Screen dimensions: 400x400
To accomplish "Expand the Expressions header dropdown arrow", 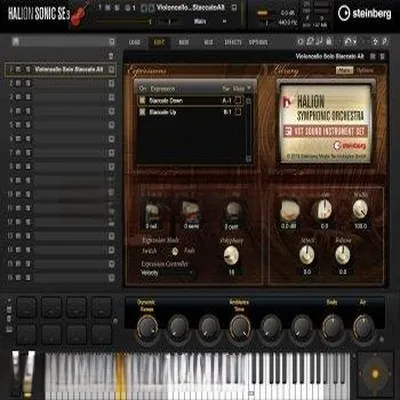I will point(249,89).
